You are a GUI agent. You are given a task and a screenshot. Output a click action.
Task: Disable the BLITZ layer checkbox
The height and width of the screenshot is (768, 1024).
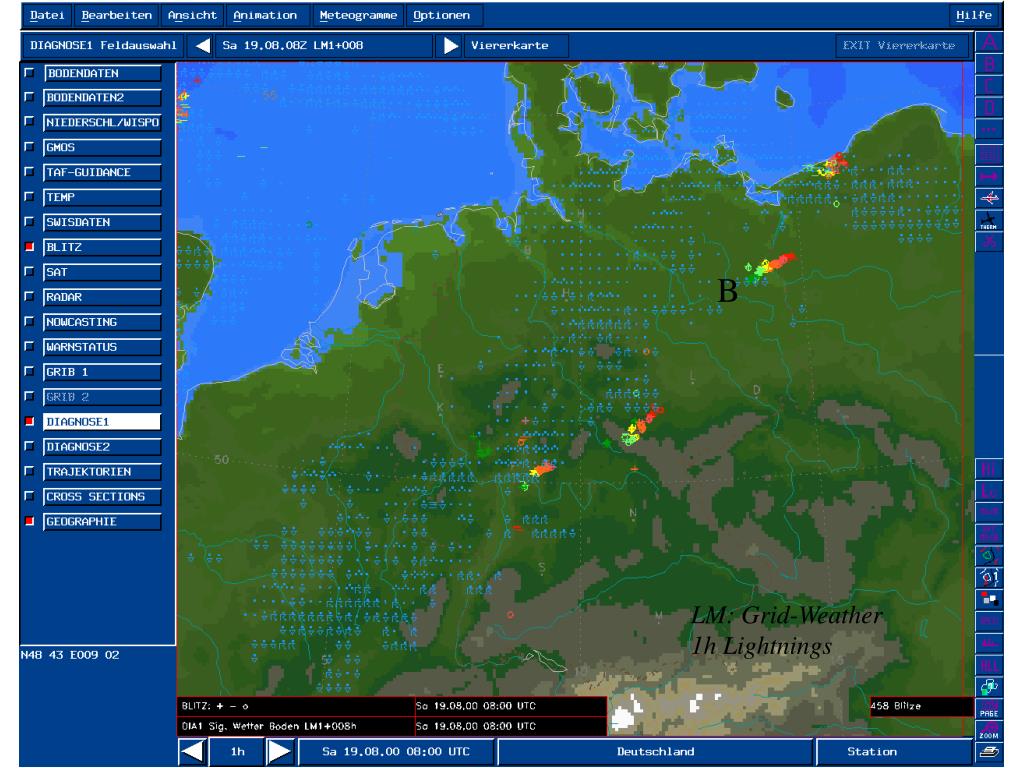[30, 247]
